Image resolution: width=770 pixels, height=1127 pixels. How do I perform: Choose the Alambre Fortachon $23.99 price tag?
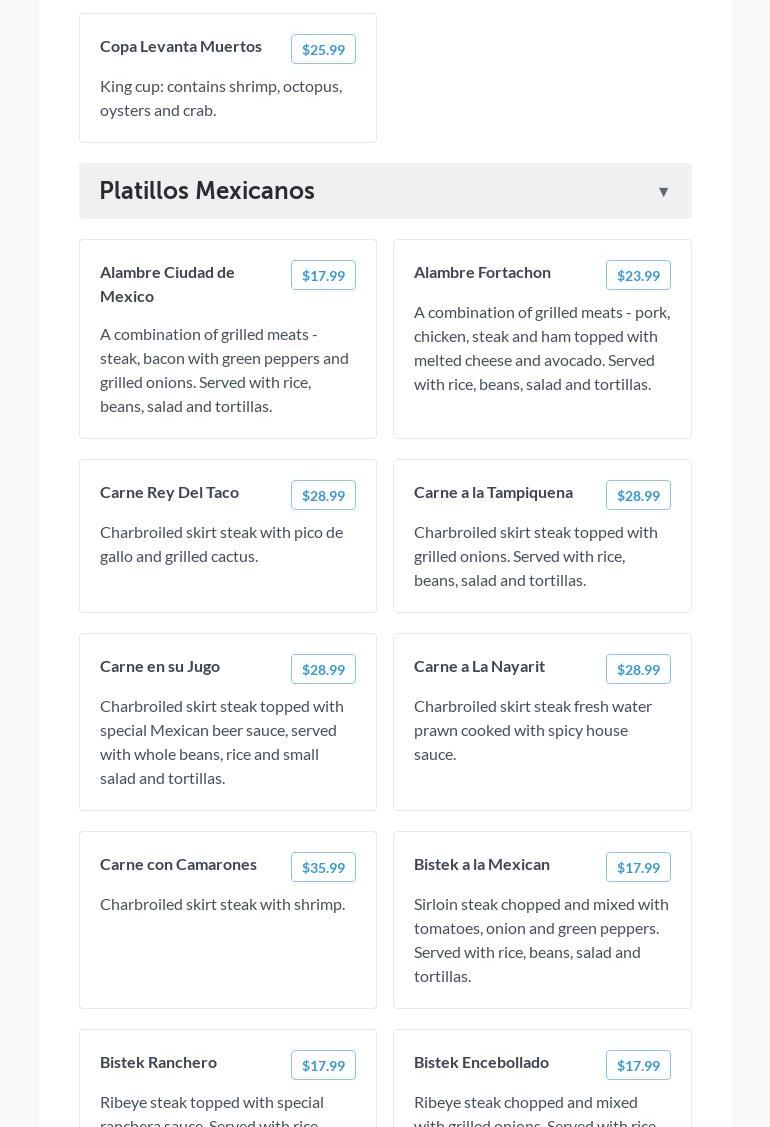pos(638,275)
